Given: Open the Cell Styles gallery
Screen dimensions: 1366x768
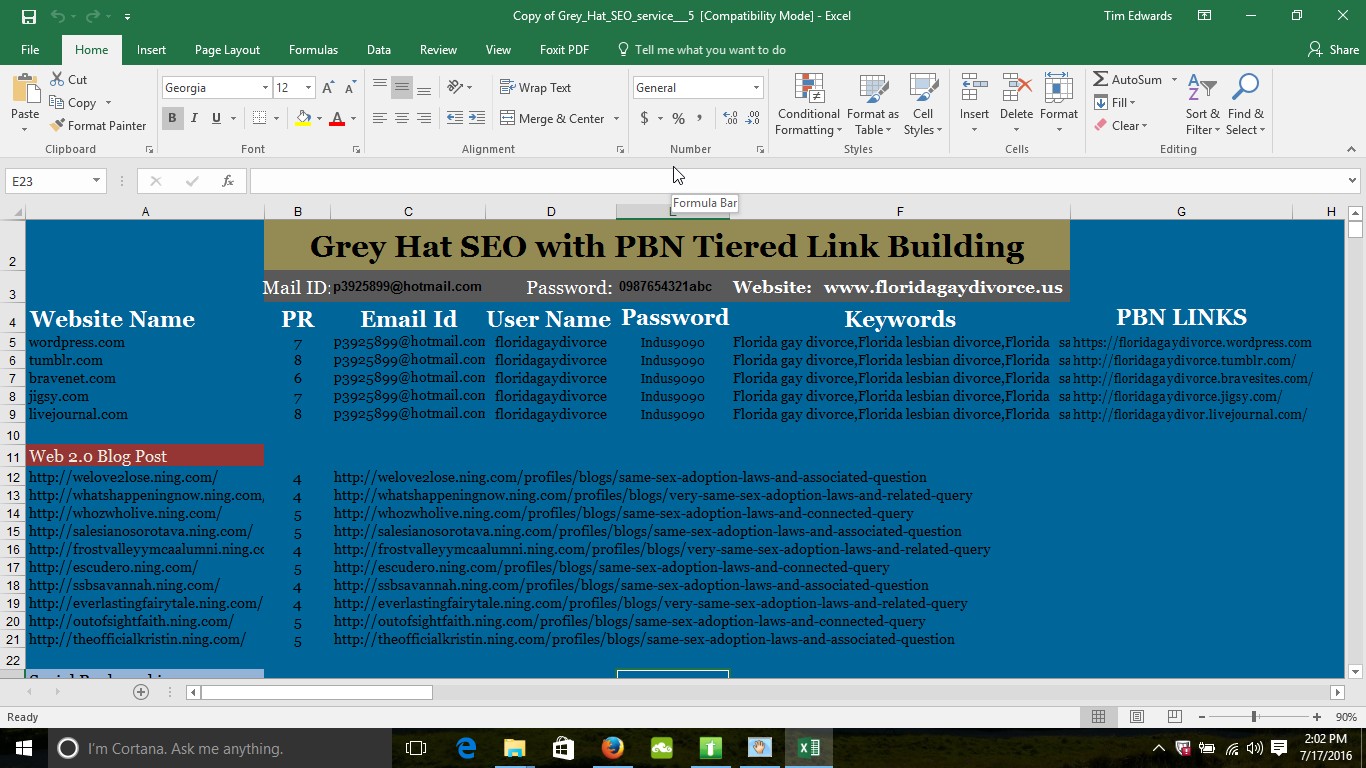Looking at the screenshot, I should tap(922, 105).
